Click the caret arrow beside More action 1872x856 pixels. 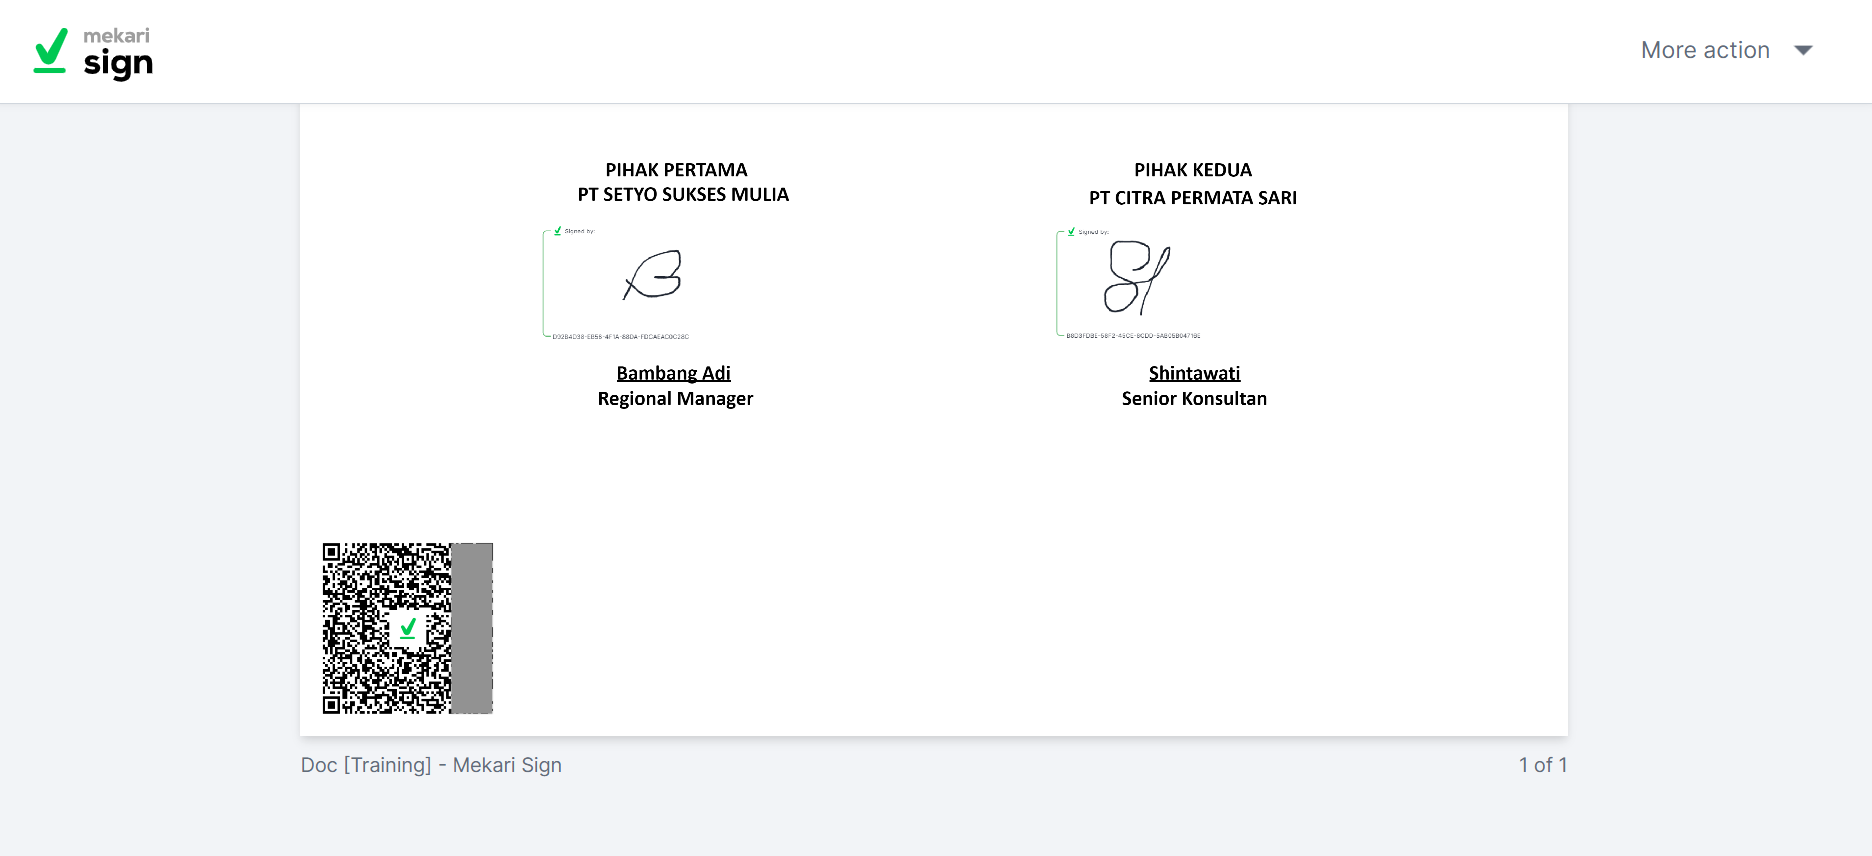point(1803,50)
